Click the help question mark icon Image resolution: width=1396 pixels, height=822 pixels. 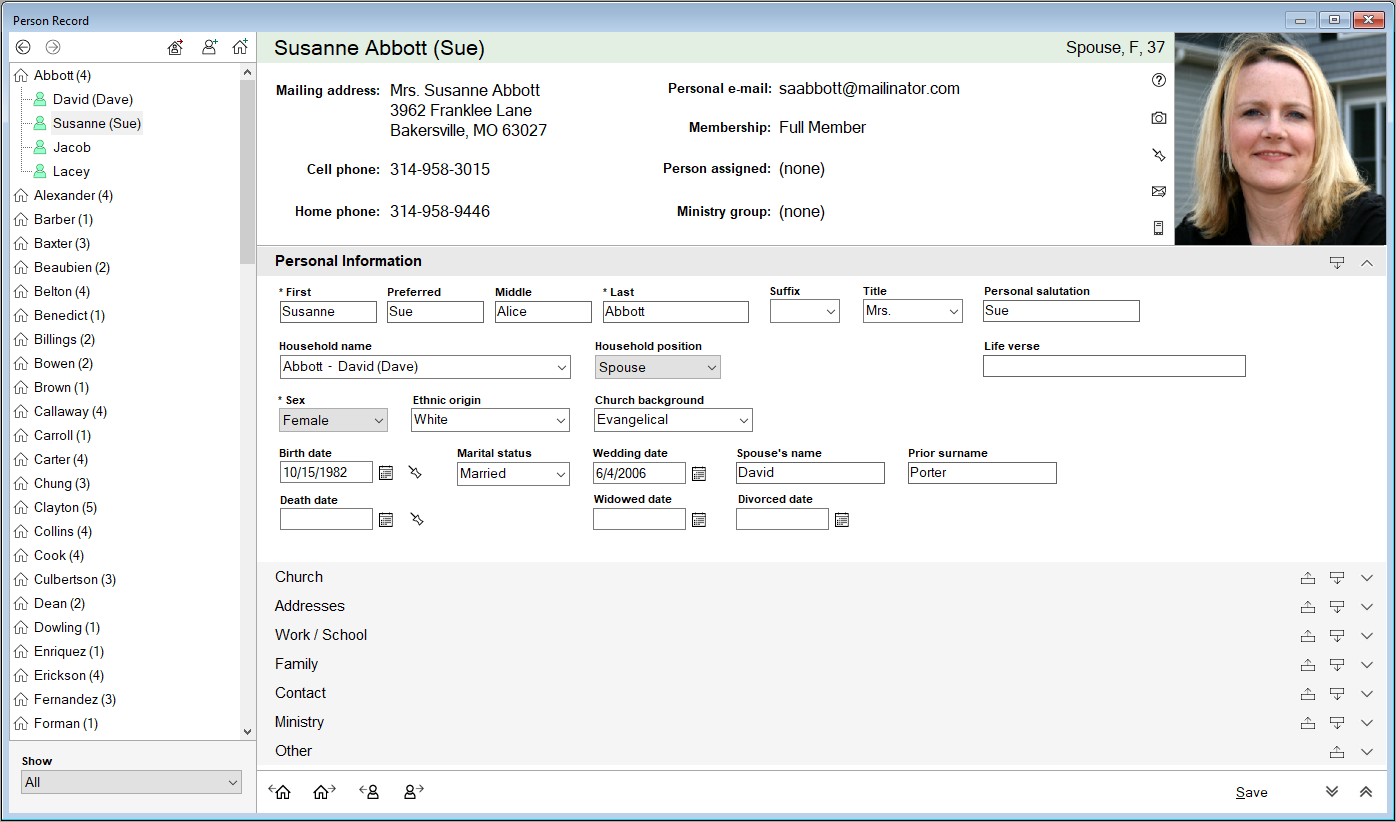point(1158,81)
